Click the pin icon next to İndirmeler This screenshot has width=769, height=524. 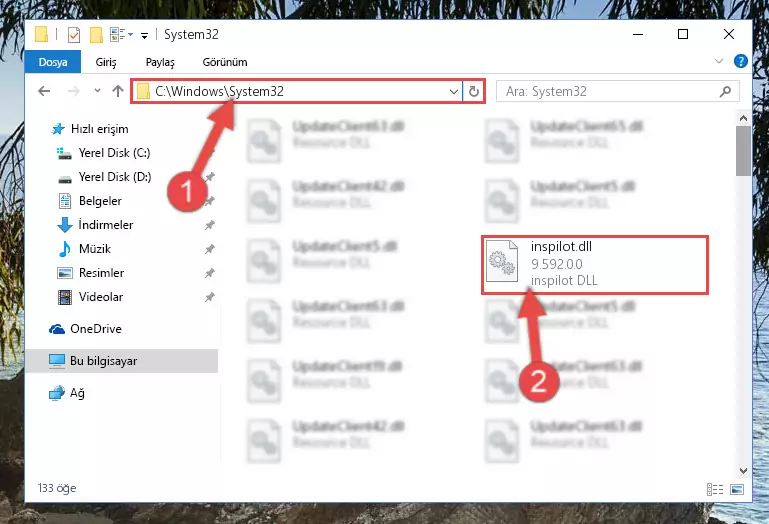point(209,225)
